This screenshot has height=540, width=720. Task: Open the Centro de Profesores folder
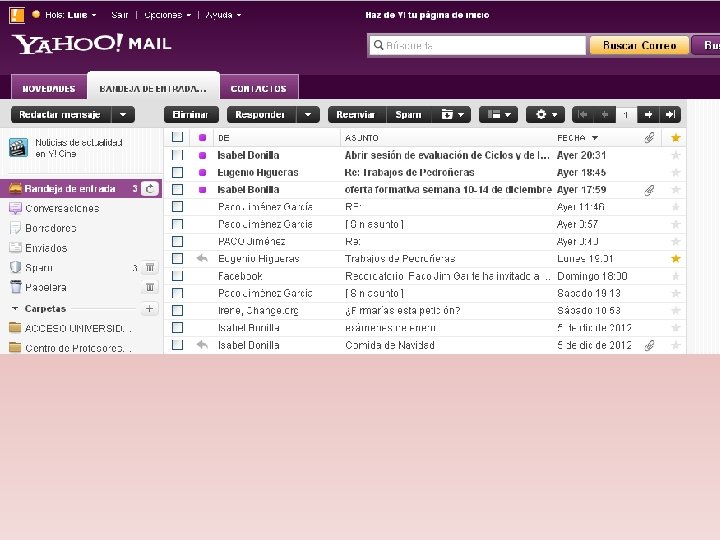coord(77,348)
